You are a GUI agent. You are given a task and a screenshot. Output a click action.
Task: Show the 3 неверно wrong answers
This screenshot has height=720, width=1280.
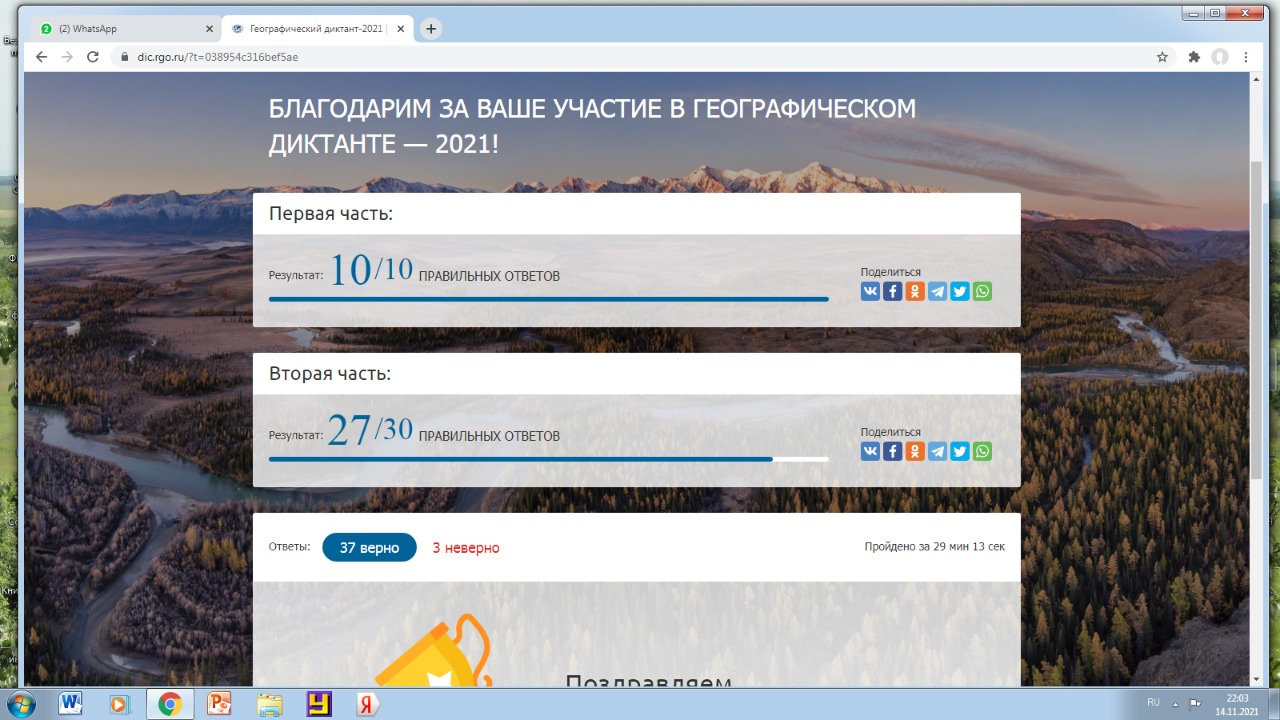point(466,548)
